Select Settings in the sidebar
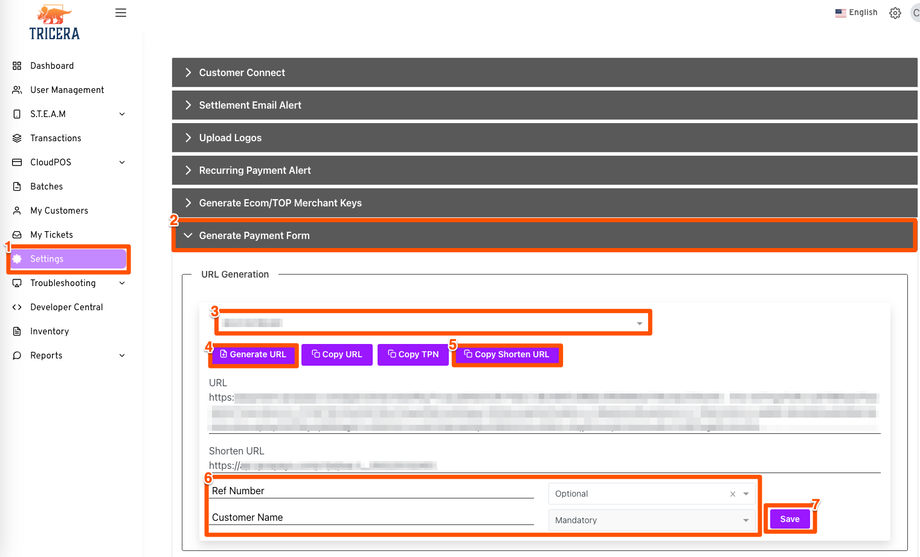Image resolution: width=920 pixels, height=557 pixels. (68, 259)
